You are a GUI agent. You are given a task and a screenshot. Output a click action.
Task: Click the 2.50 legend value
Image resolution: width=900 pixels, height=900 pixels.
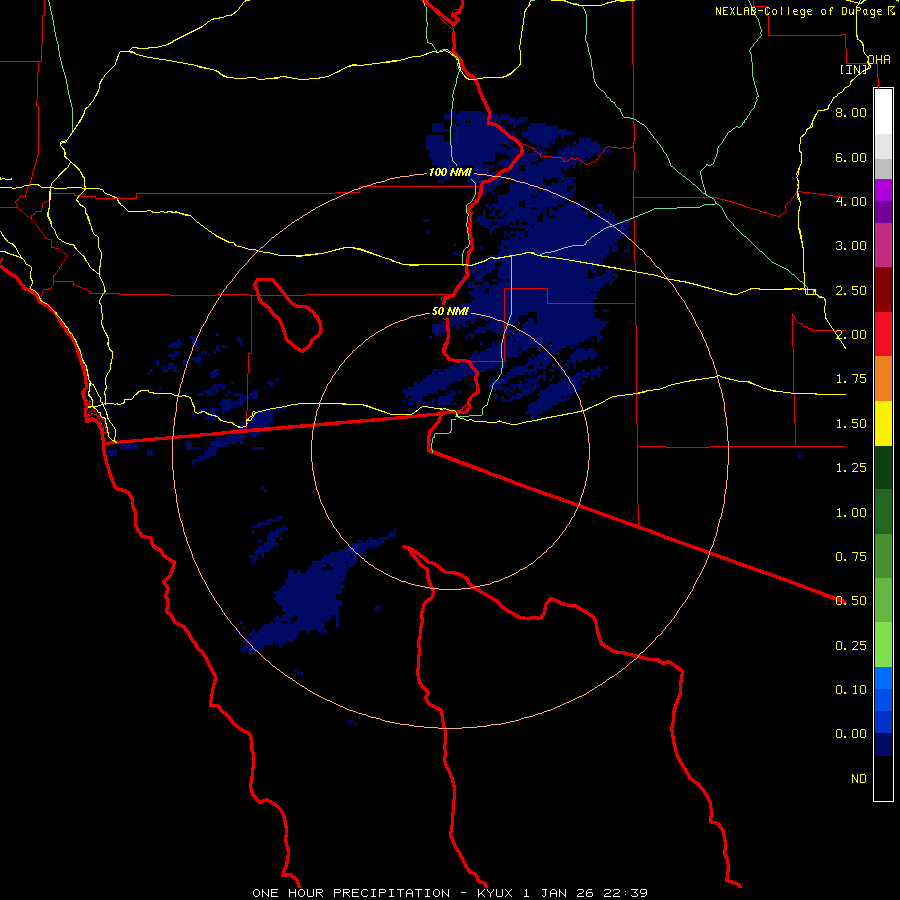coord(851,290)
